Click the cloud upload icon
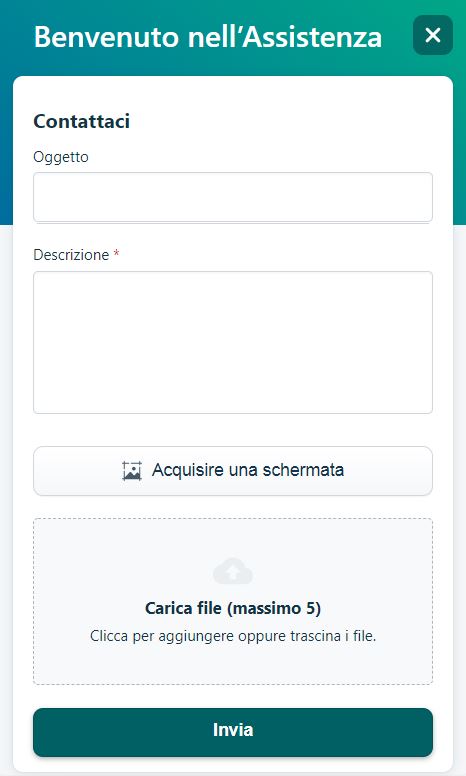 (233, 571)
